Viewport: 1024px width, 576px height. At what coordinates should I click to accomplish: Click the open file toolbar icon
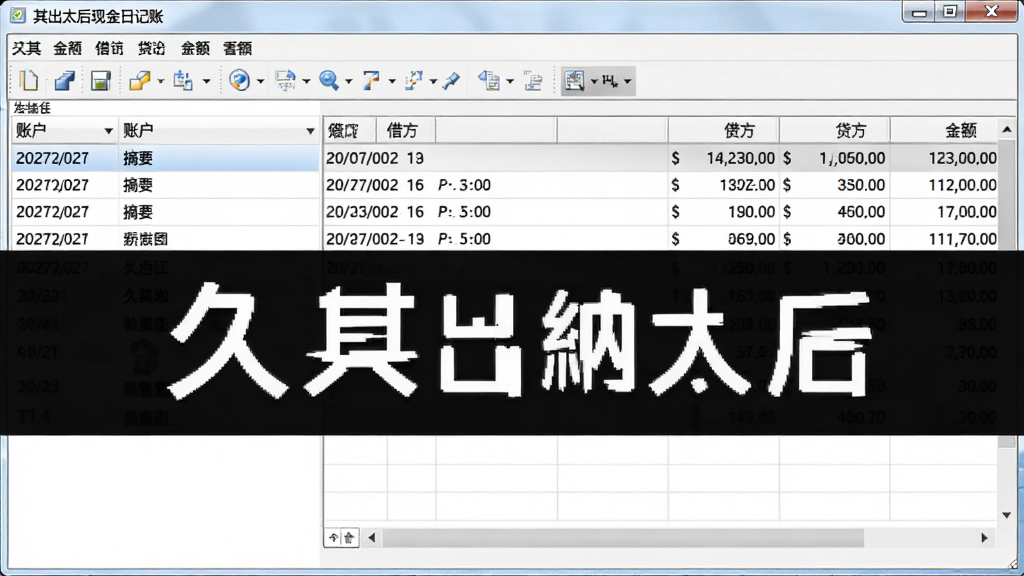click(x=64, y=81)
